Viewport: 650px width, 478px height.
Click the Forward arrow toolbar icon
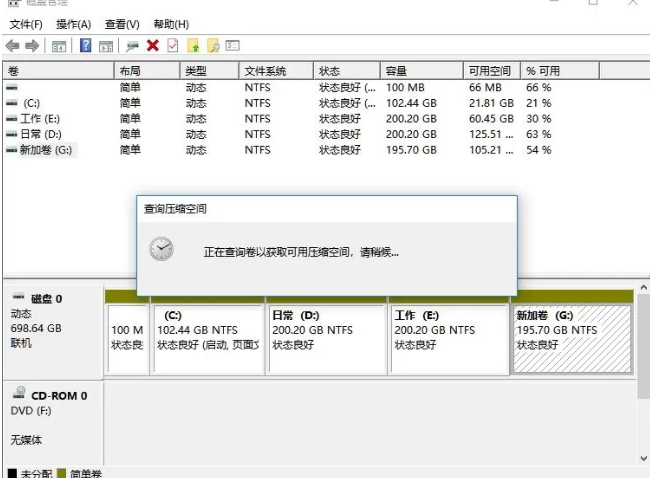[x=32, y=45]
